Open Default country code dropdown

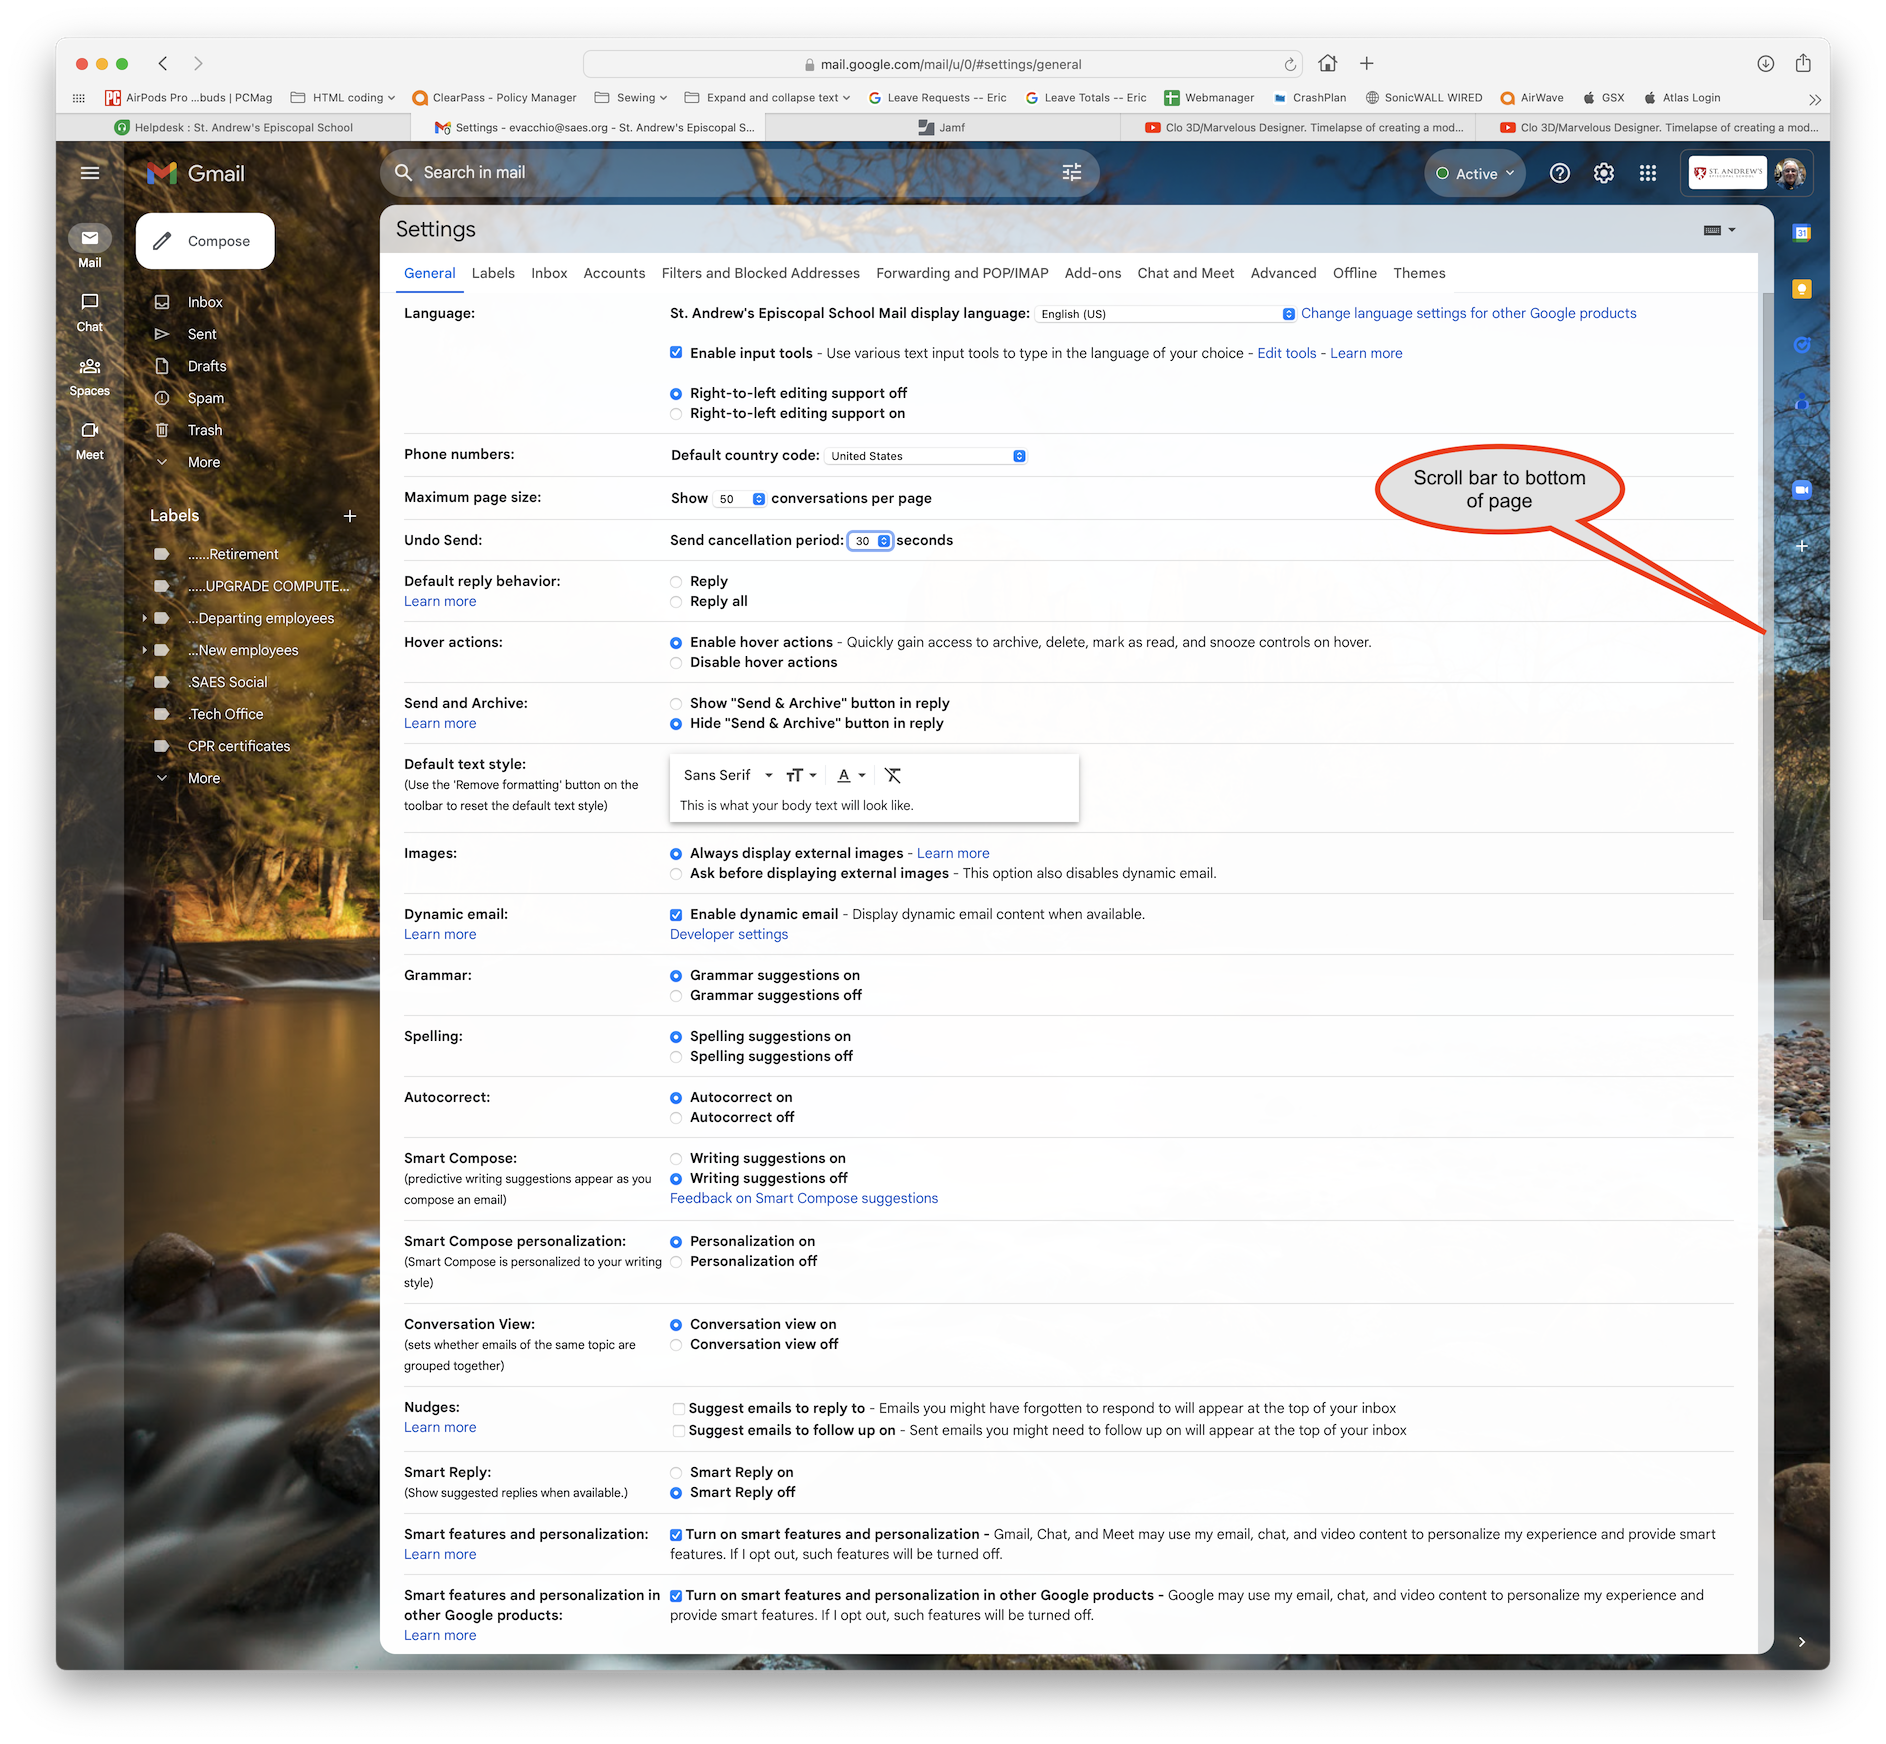(926, 456)
